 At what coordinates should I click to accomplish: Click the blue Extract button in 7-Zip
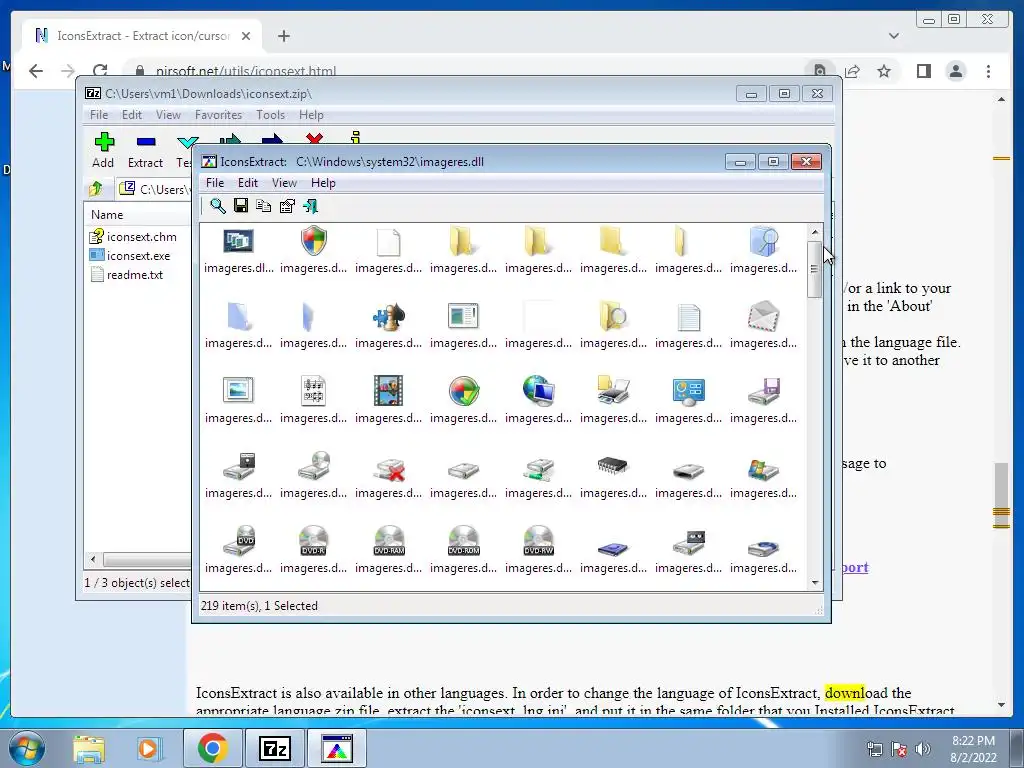pos(145,151)
